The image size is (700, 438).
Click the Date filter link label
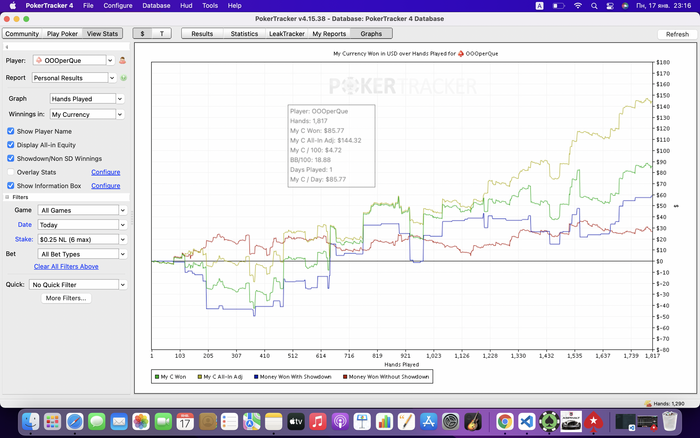(x=25, y=225)
